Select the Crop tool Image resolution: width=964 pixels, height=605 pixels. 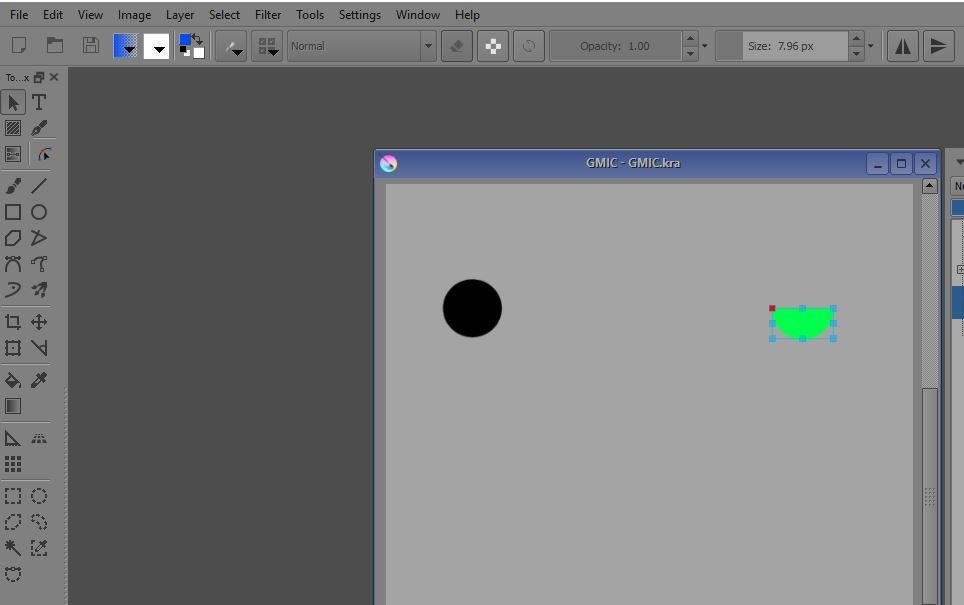pos(13,322)
